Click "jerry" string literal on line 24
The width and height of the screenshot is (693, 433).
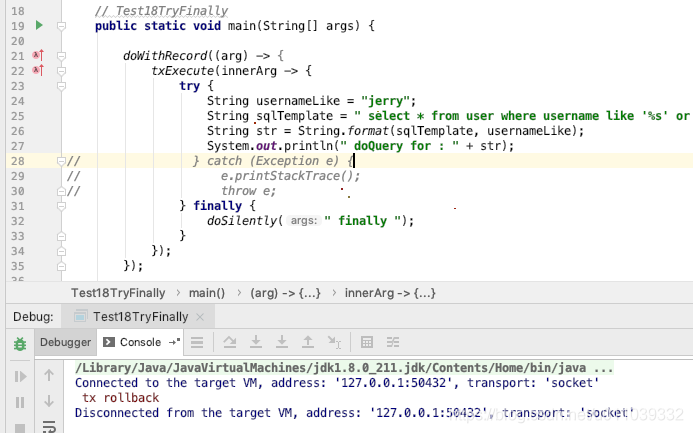[x=385, y=101]
